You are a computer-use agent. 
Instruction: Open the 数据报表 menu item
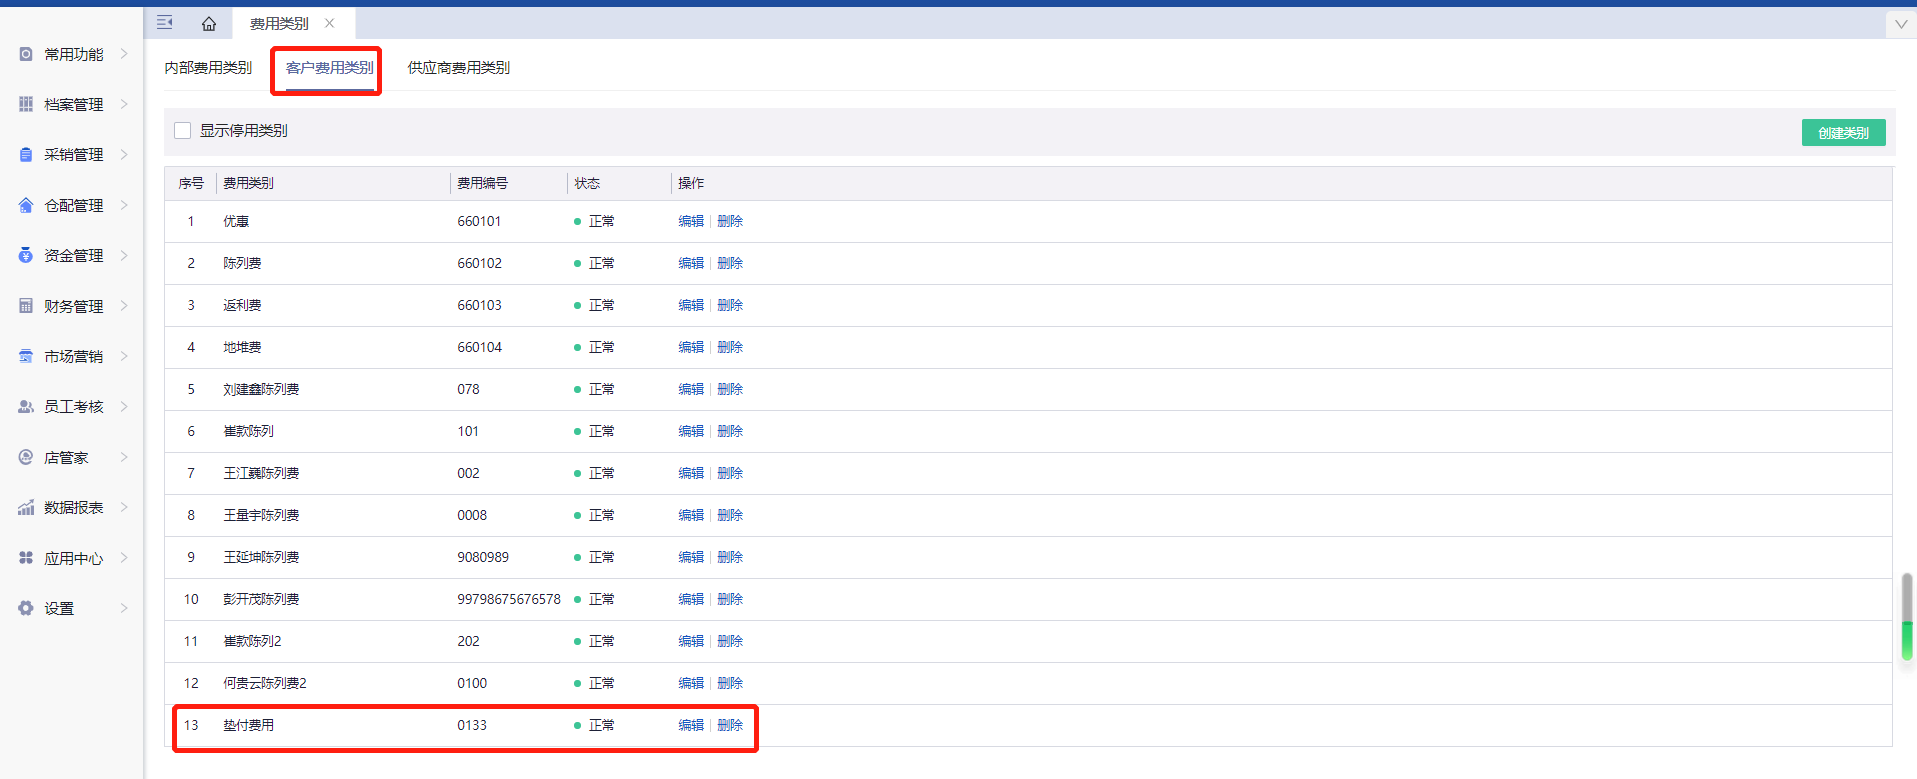pos(73,507)
